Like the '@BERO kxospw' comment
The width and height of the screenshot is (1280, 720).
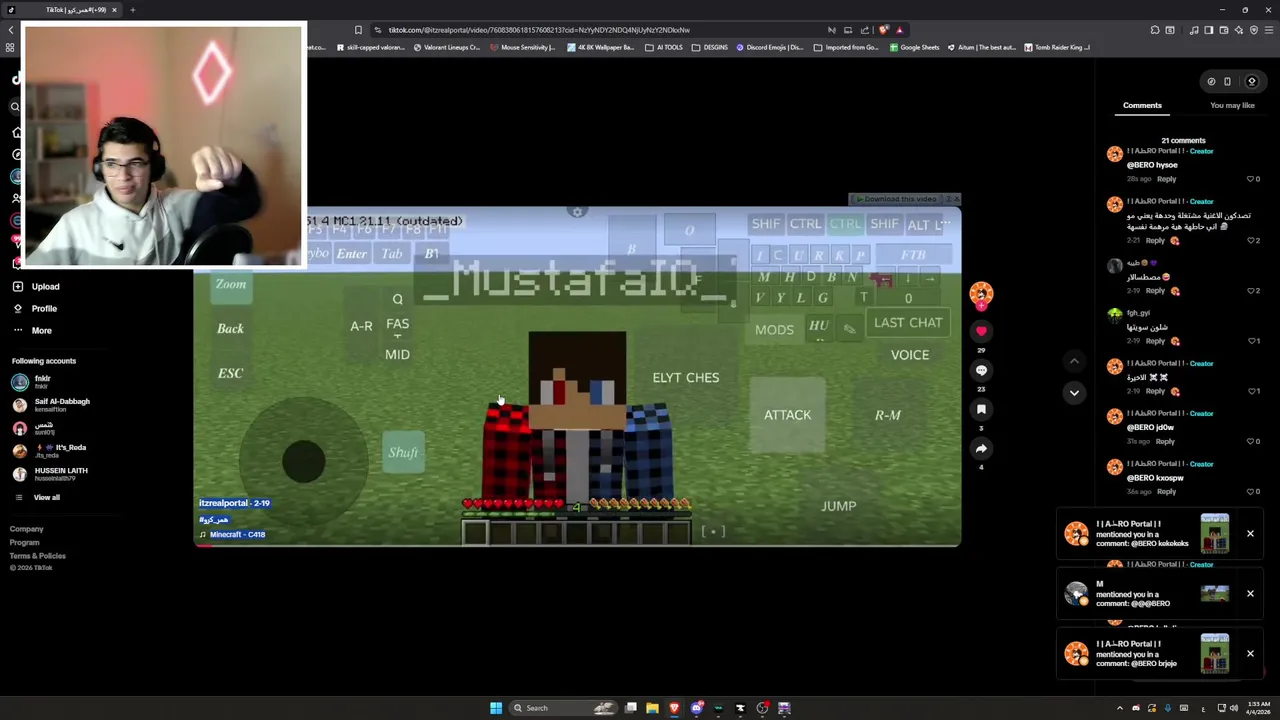(1250, 491)
